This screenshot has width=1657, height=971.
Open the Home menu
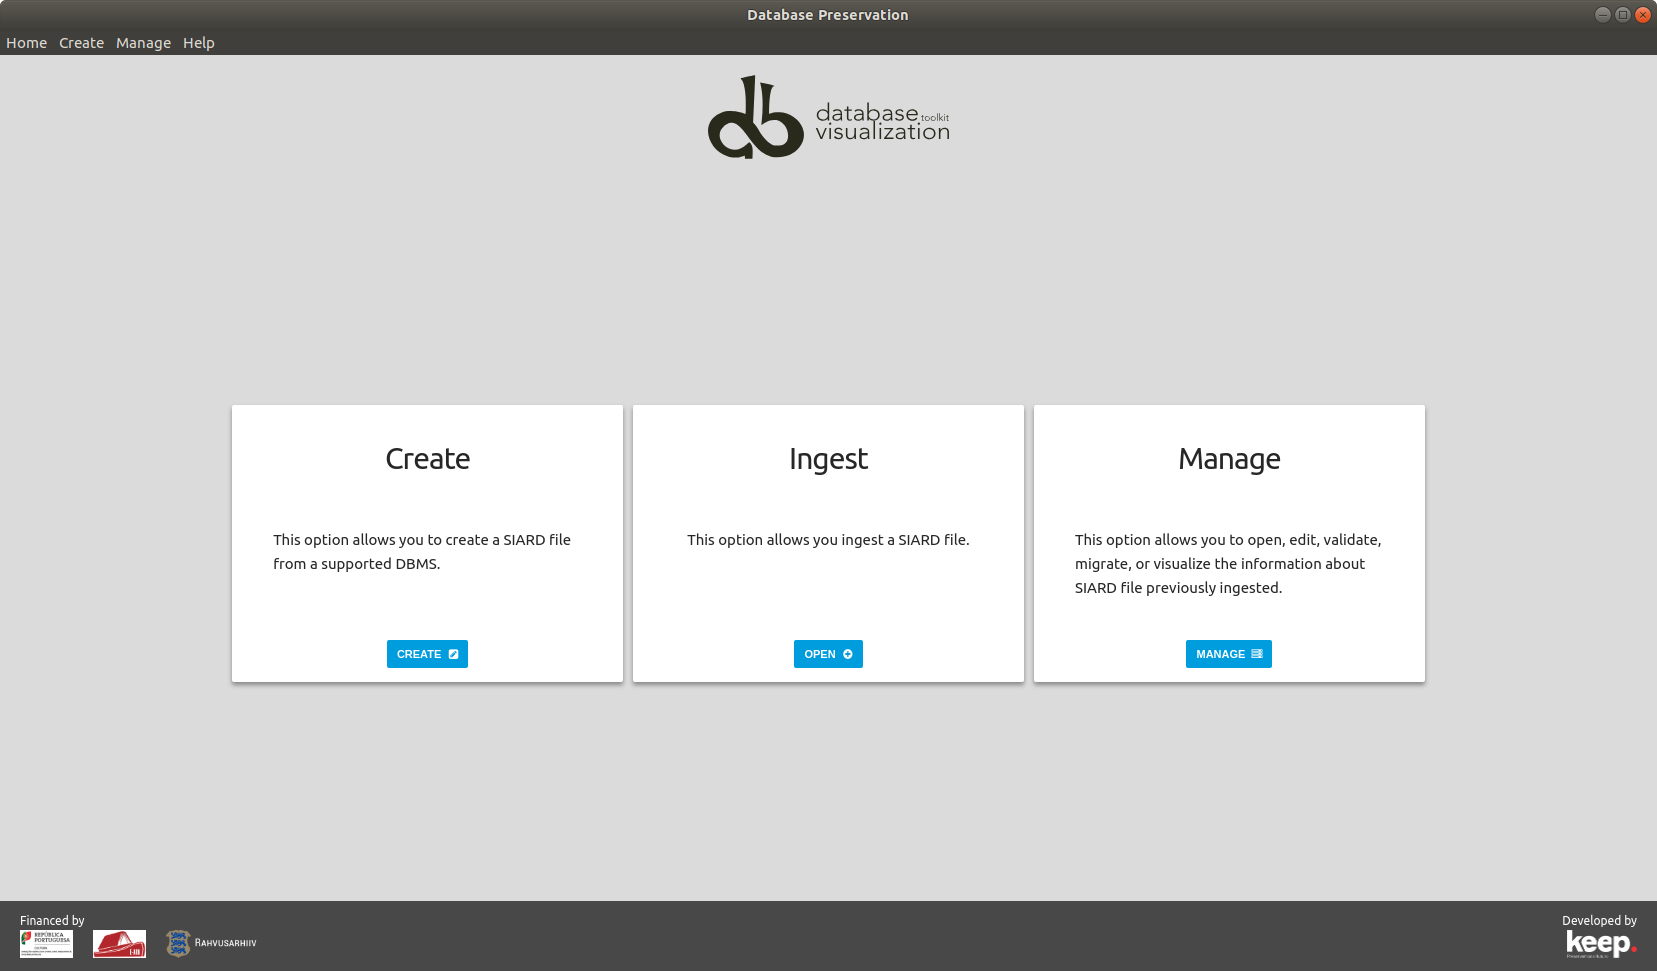click(x=26, y=43)
